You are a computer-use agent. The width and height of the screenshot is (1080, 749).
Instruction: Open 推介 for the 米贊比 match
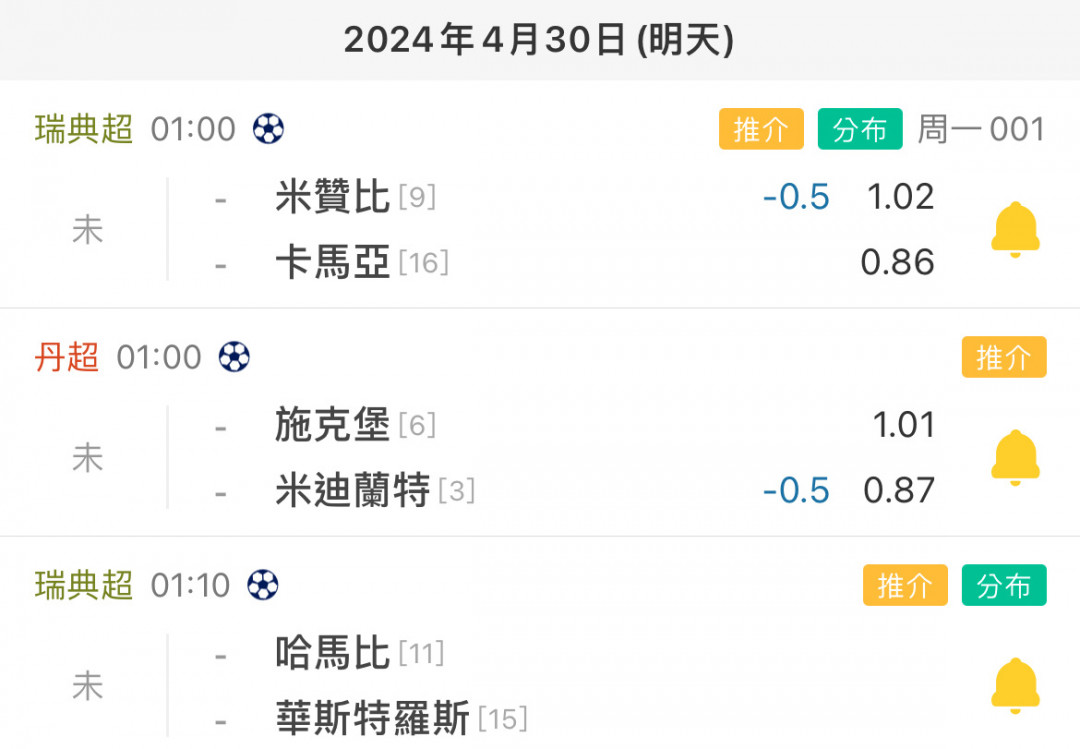point(761,129)
